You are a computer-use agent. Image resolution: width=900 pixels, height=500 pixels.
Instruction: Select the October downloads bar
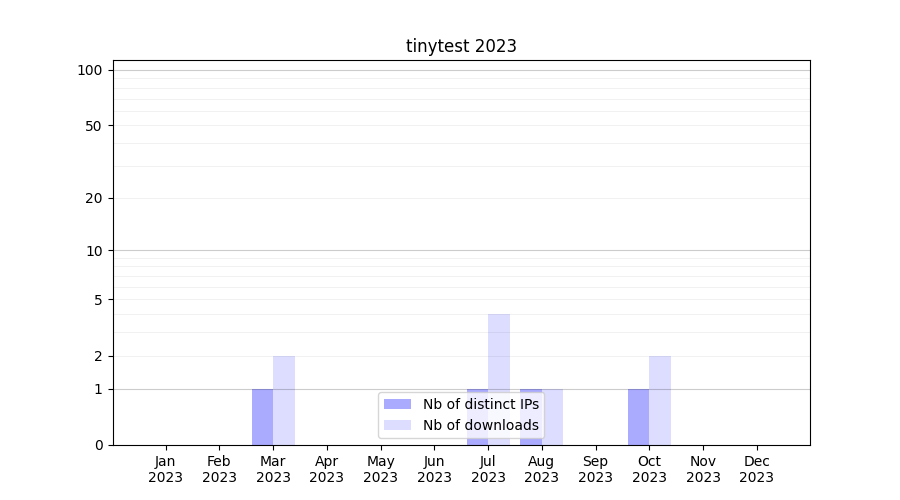click(660, 400)
